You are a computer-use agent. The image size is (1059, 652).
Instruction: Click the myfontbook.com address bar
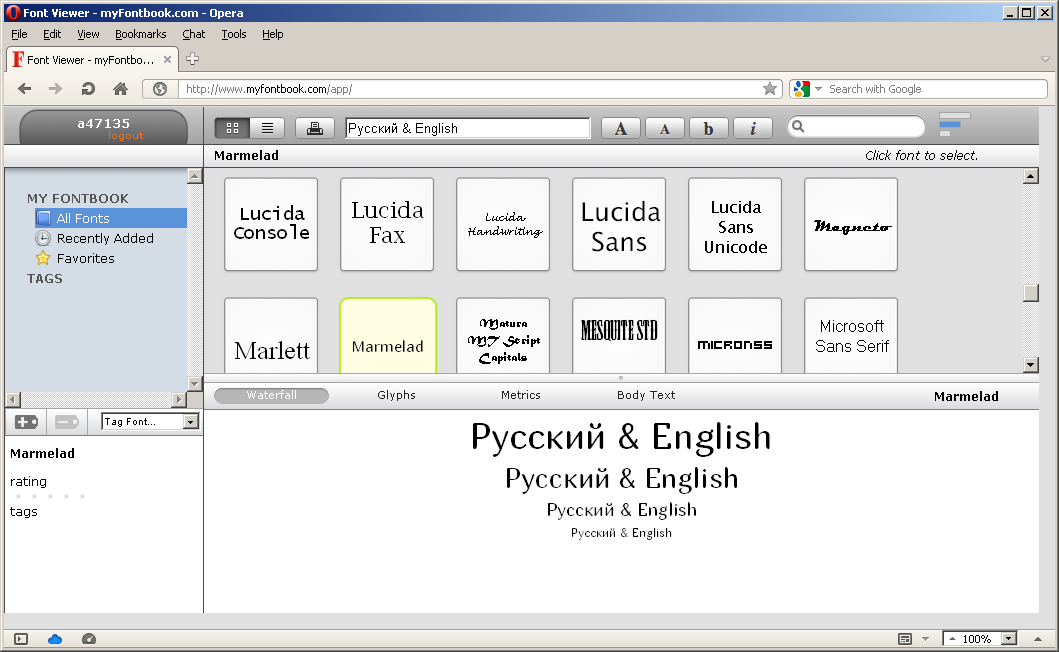click(470, 89)
